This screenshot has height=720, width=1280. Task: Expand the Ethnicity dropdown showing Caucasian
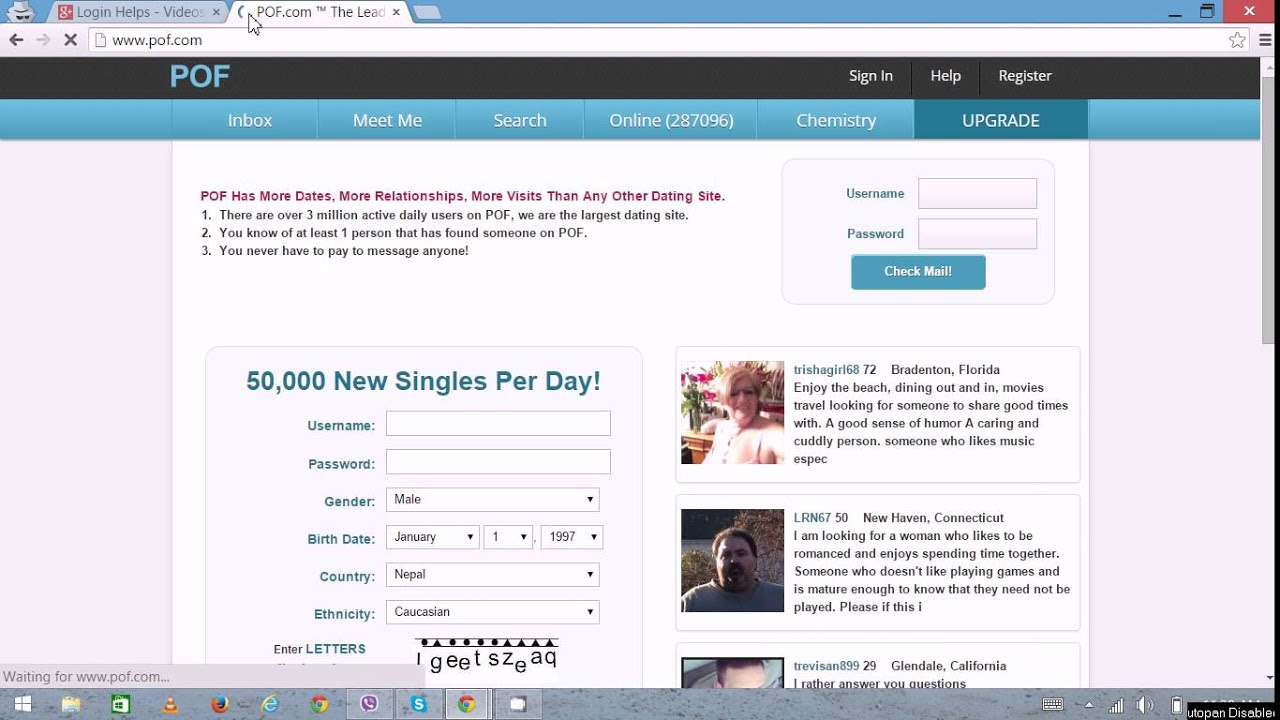[x=493, y=611]
